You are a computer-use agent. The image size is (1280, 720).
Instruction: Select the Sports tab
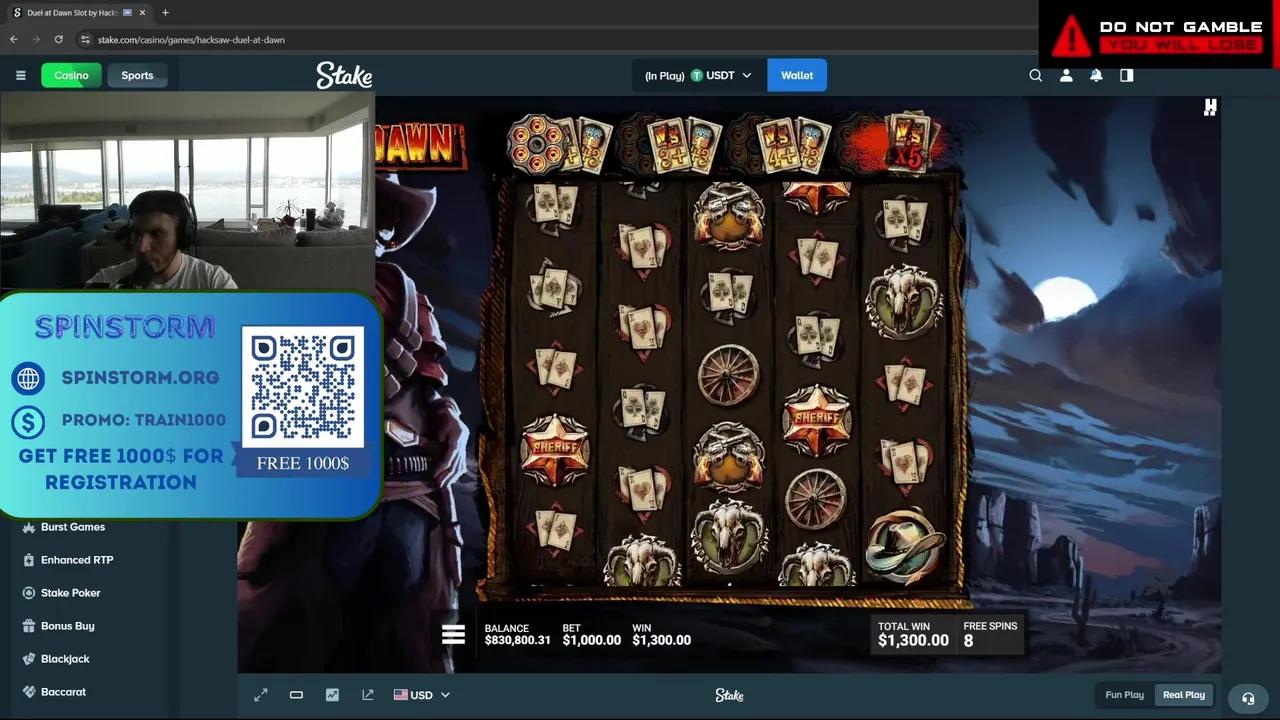(x=137, y=75)
